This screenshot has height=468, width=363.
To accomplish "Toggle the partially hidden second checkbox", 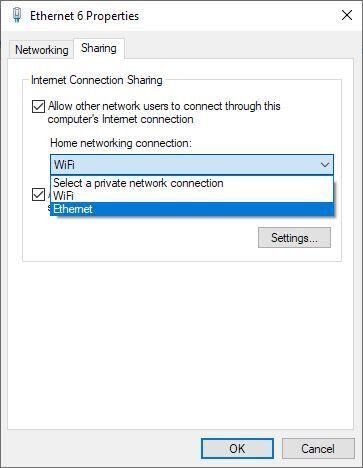I will point(38,195).
